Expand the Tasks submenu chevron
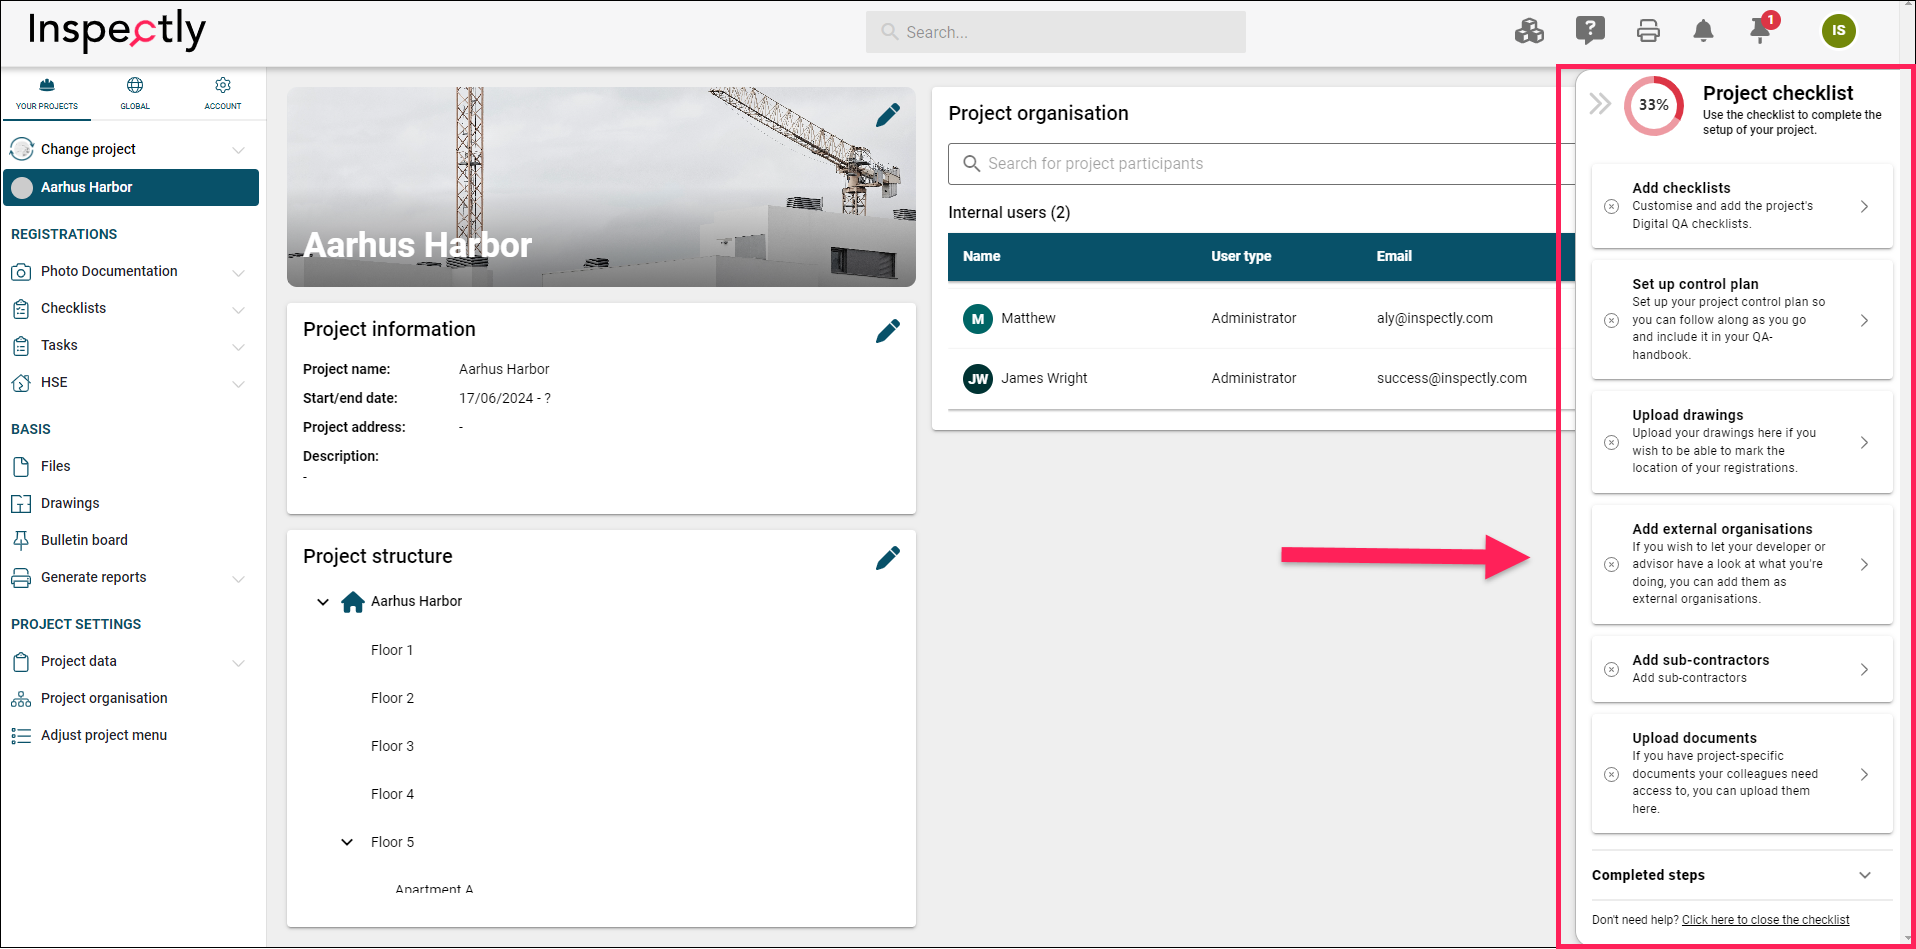1916x949 pixels. tap(238, 347)
